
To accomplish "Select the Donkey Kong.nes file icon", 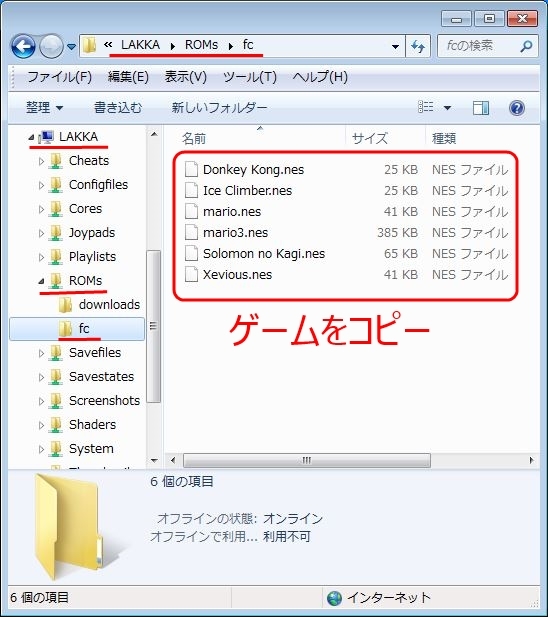I will tap(191, 170).
